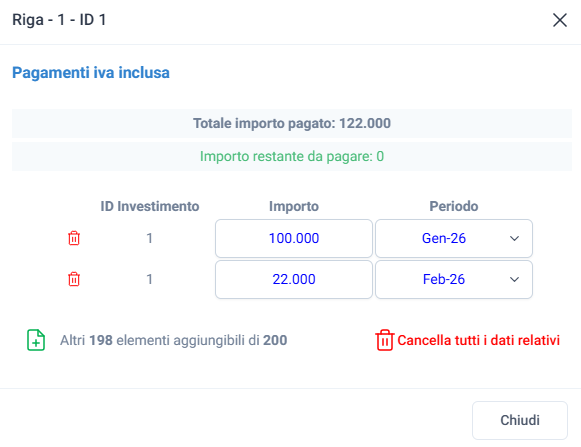
Task: Select the Cancella tutti i dati relativi link
Action: pyautogui.click(x=478, y=340)
